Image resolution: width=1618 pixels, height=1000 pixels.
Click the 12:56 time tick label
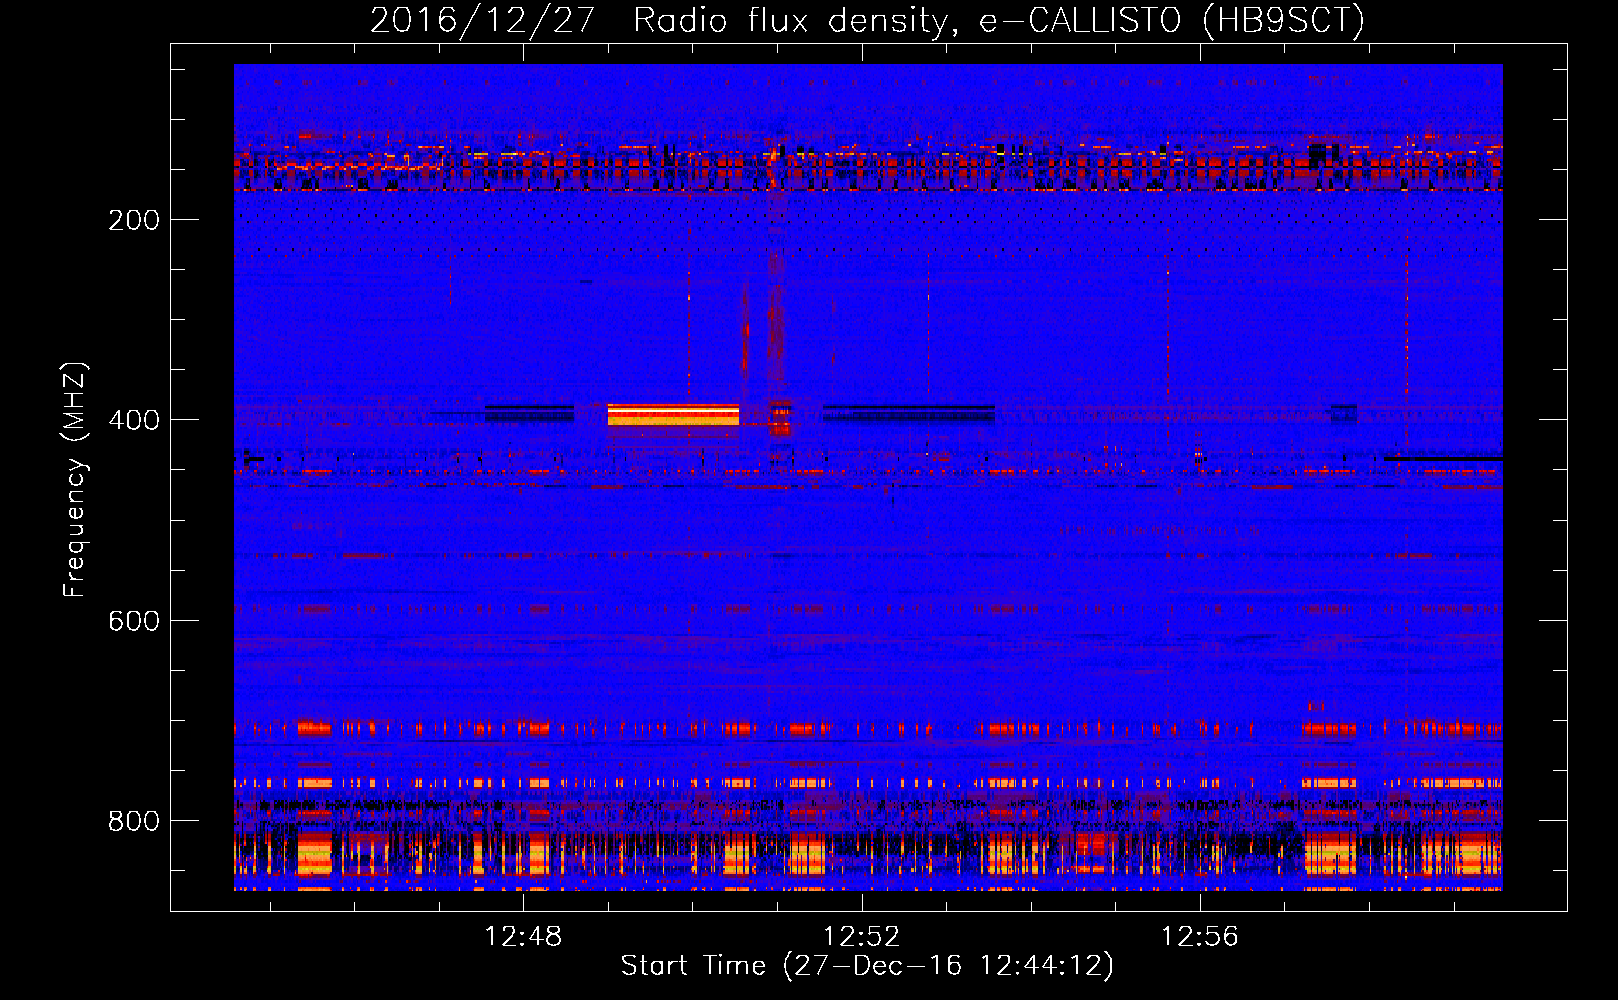tap(1199, 937)
